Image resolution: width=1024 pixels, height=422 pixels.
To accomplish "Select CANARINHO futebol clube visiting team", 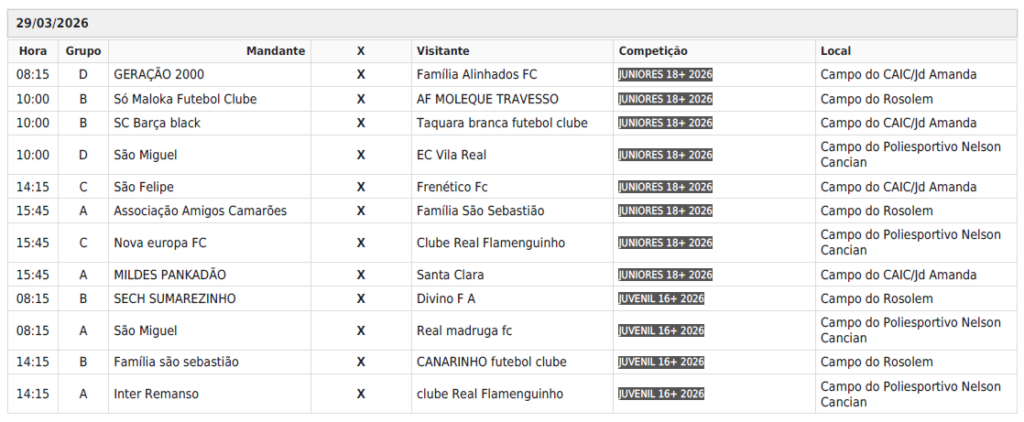I will 491,362.
